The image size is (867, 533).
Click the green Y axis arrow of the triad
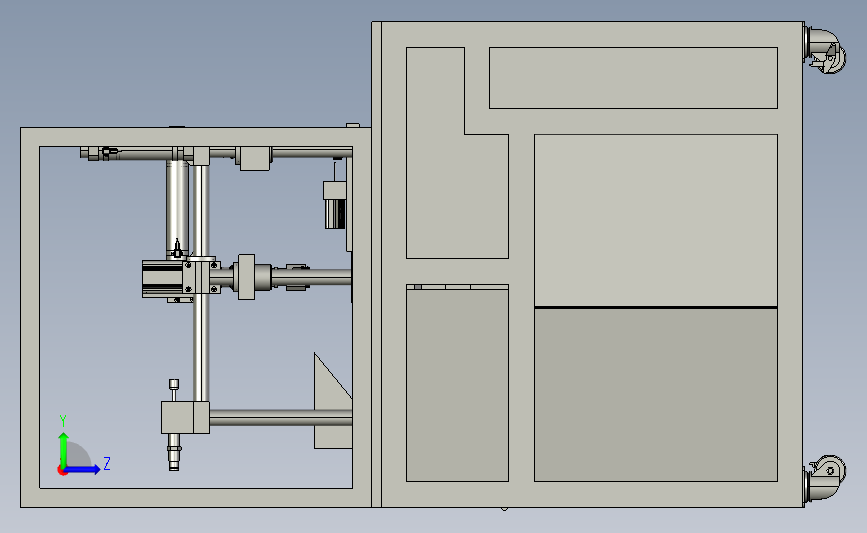pyautogui.click(x=64, y=449)
